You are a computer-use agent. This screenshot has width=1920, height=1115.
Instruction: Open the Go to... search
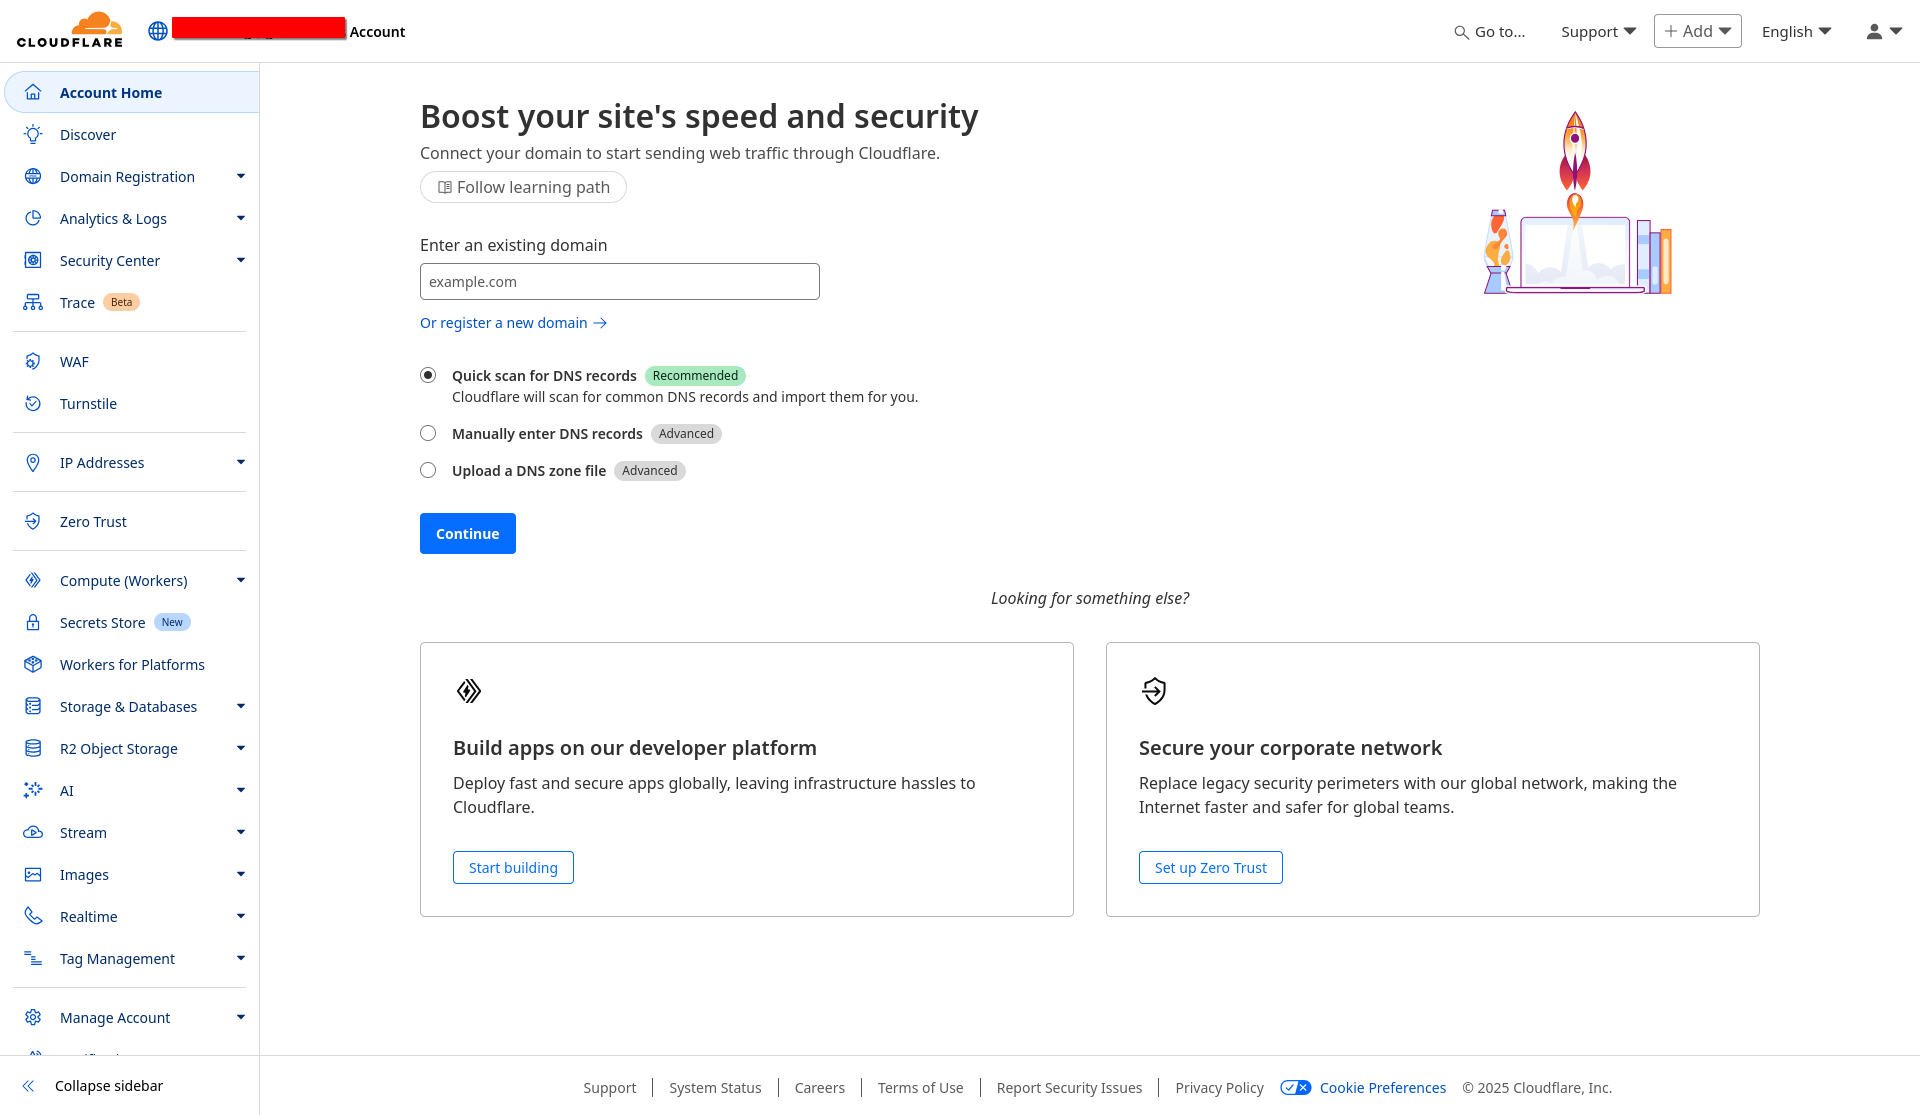coord(1491,31)
